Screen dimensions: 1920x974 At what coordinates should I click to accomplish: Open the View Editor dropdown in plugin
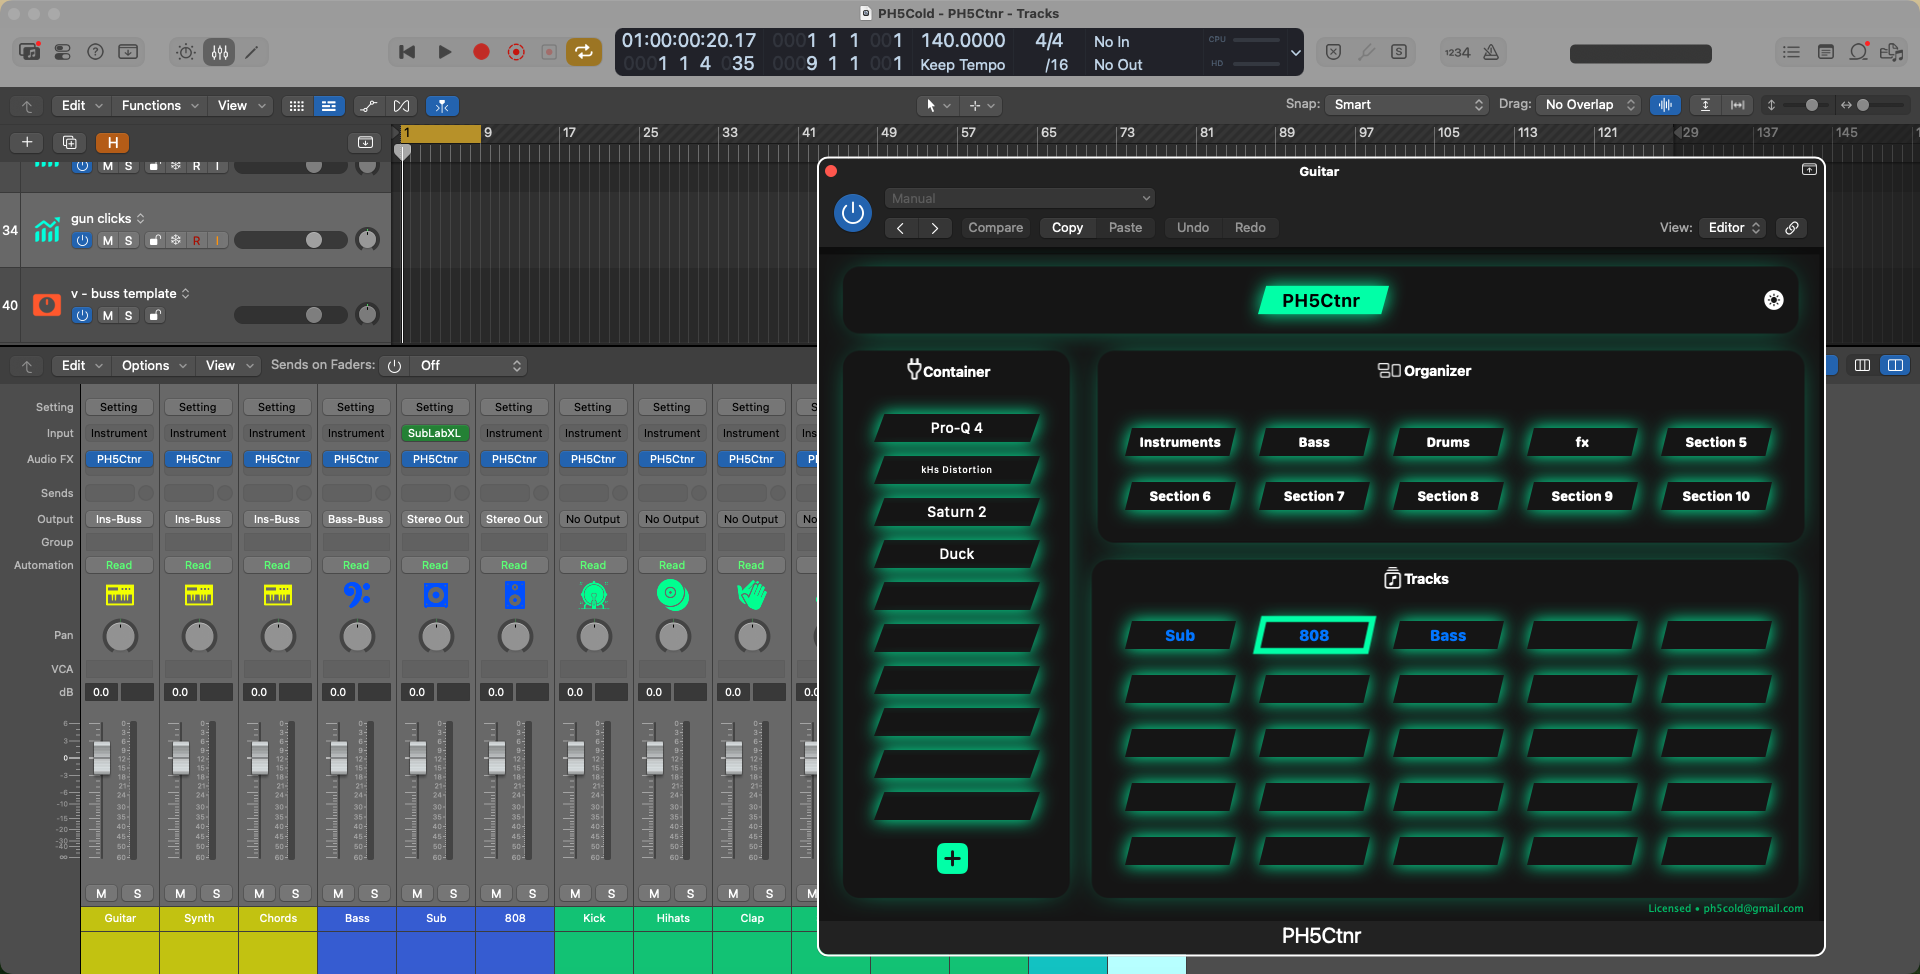[1733, 228]
